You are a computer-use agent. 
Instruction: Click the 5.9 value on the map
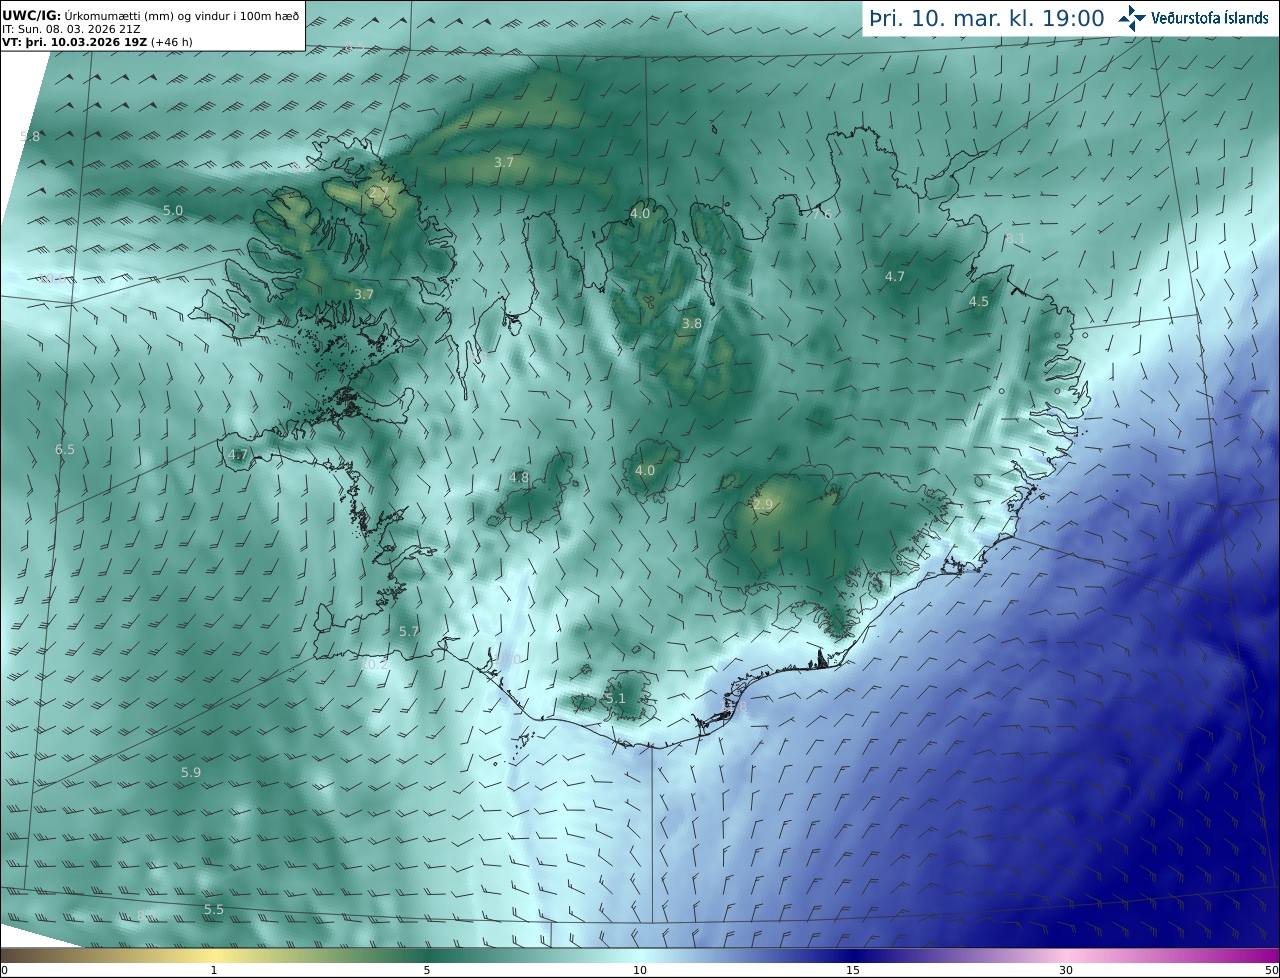click(x=191, y=772)
